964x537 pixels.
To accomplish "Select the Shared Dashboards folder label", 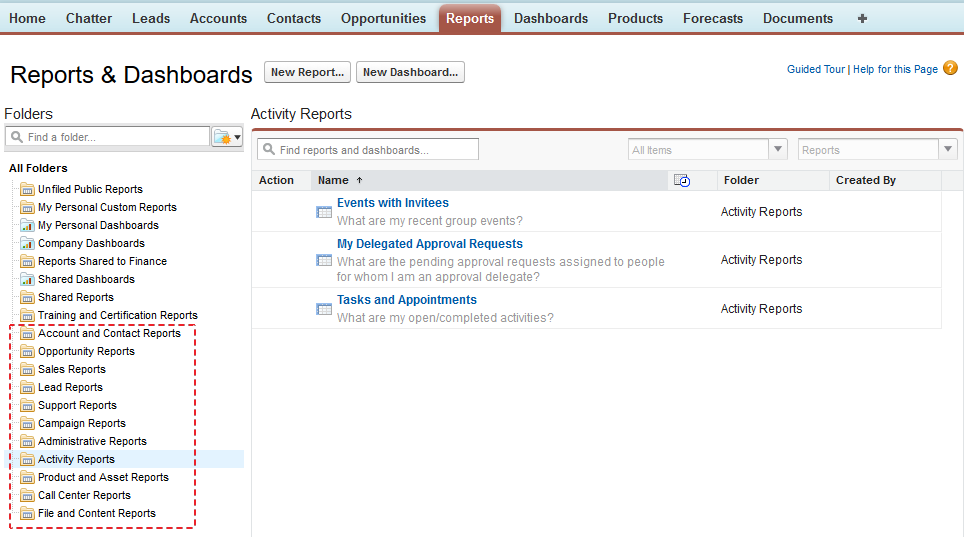I will (x=86, y=279).
